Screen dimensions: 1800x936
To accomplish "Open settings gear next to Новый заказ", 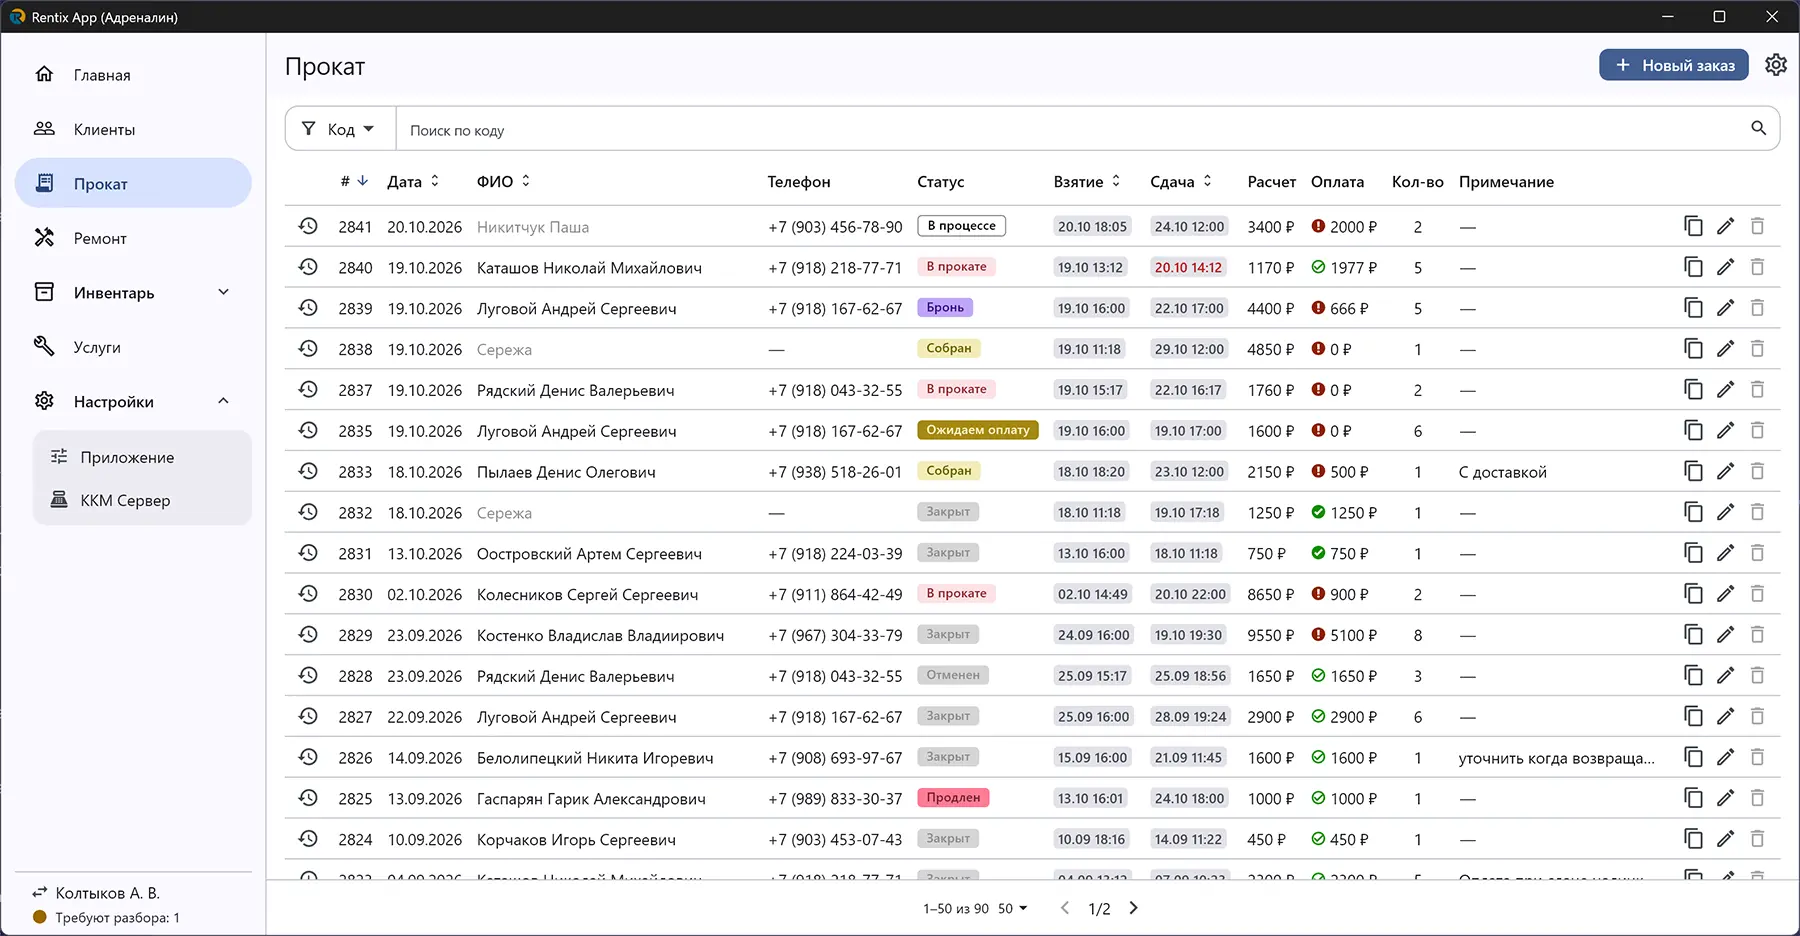I will point(1776,65).
